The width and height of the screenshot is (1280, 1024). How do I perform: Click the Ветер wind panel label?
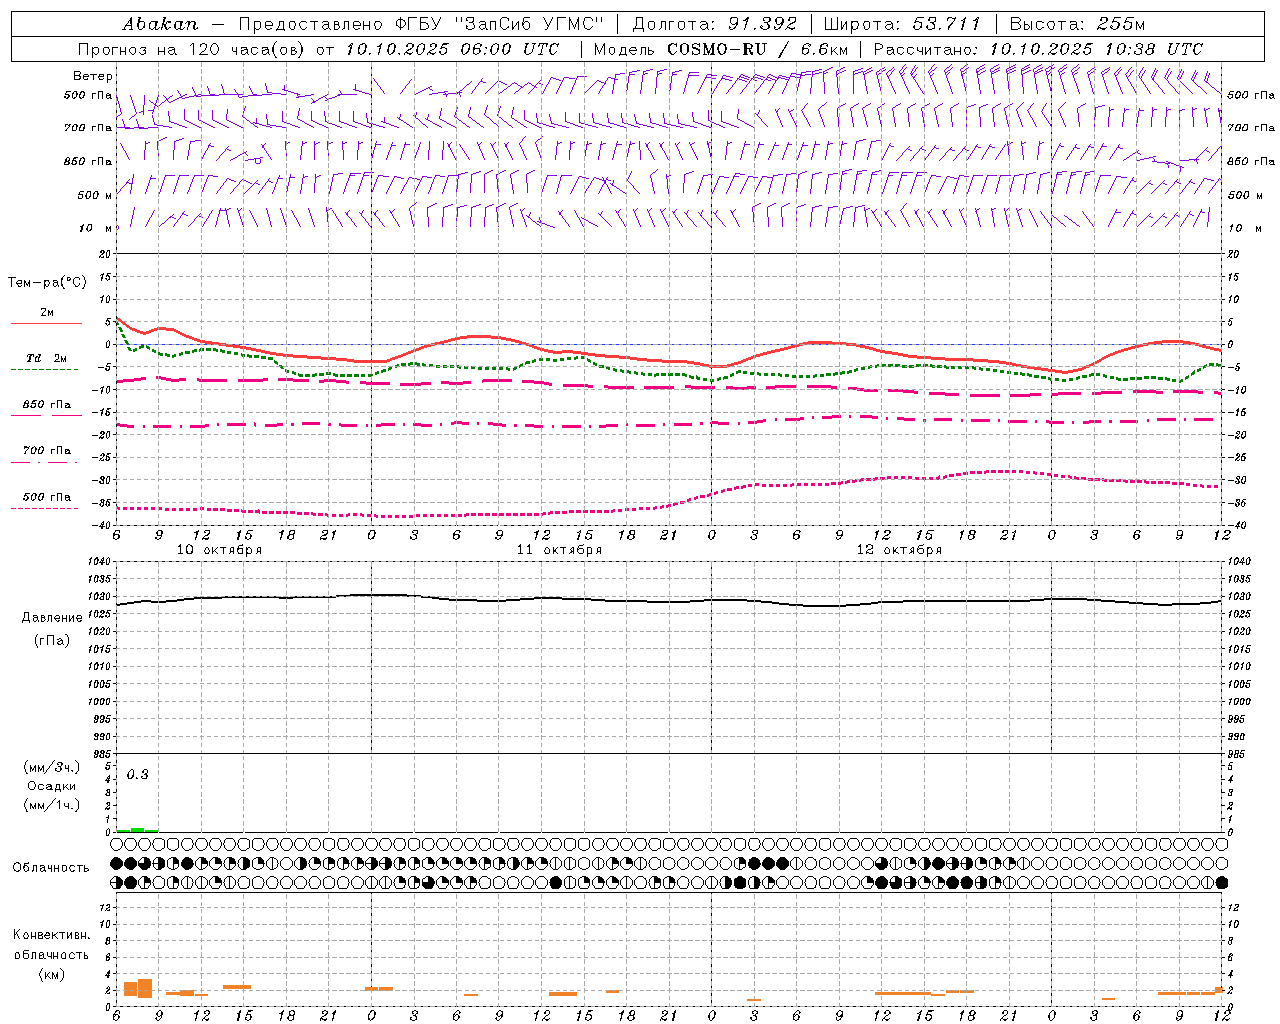(x=93, y=76)
